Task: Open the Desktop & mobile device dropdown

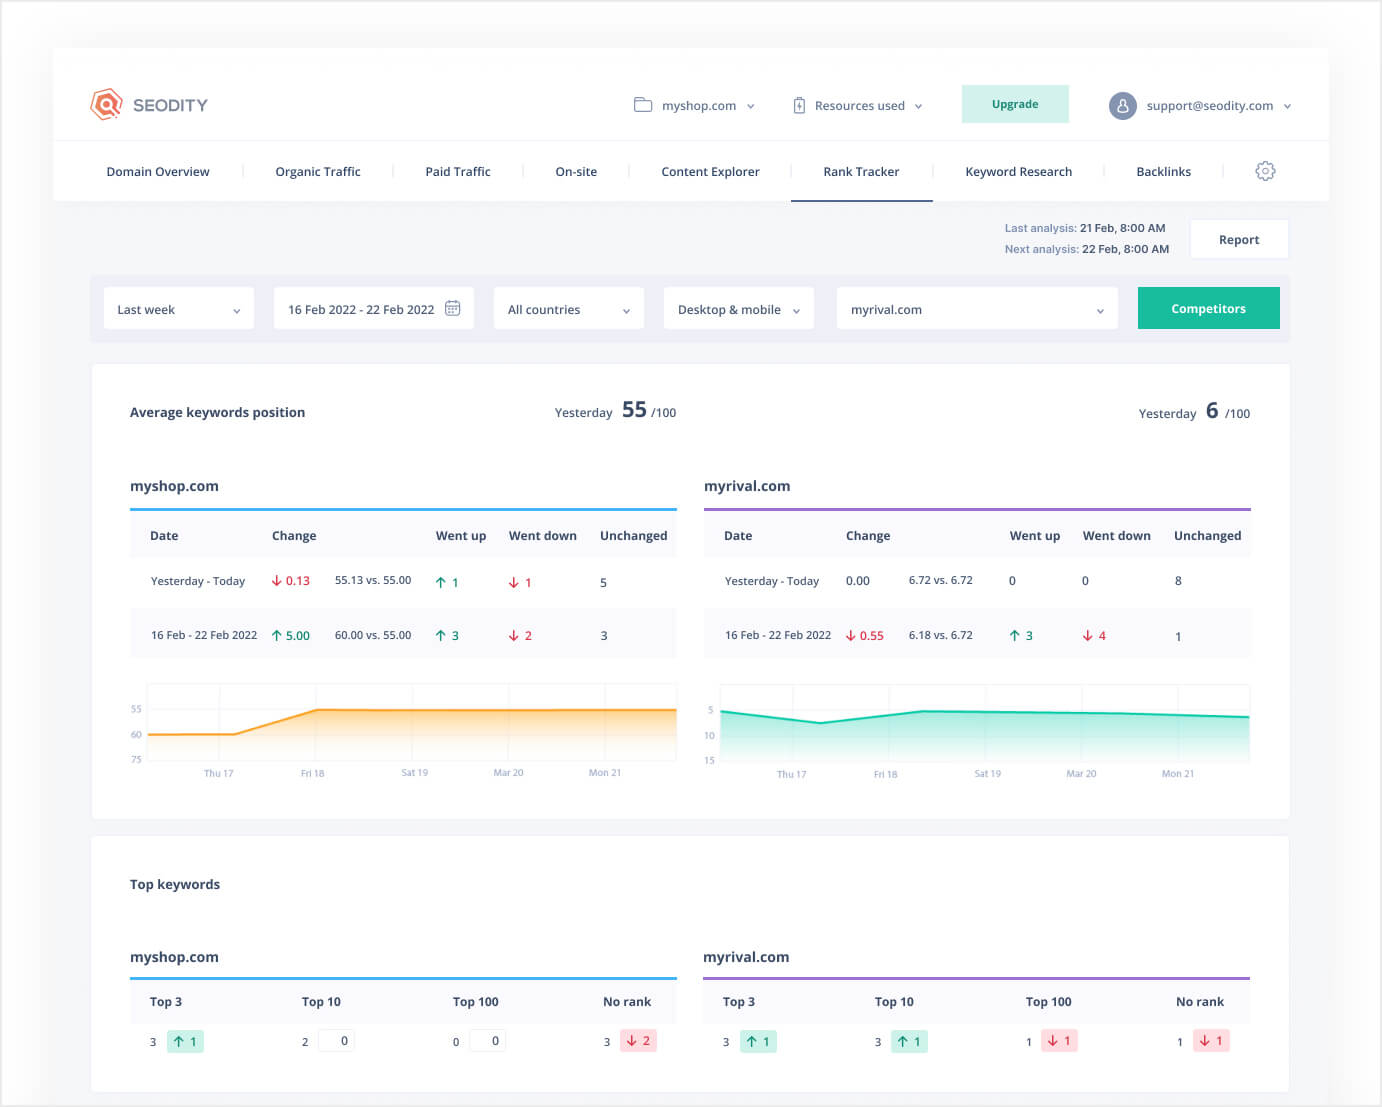Action: point(739,309)
